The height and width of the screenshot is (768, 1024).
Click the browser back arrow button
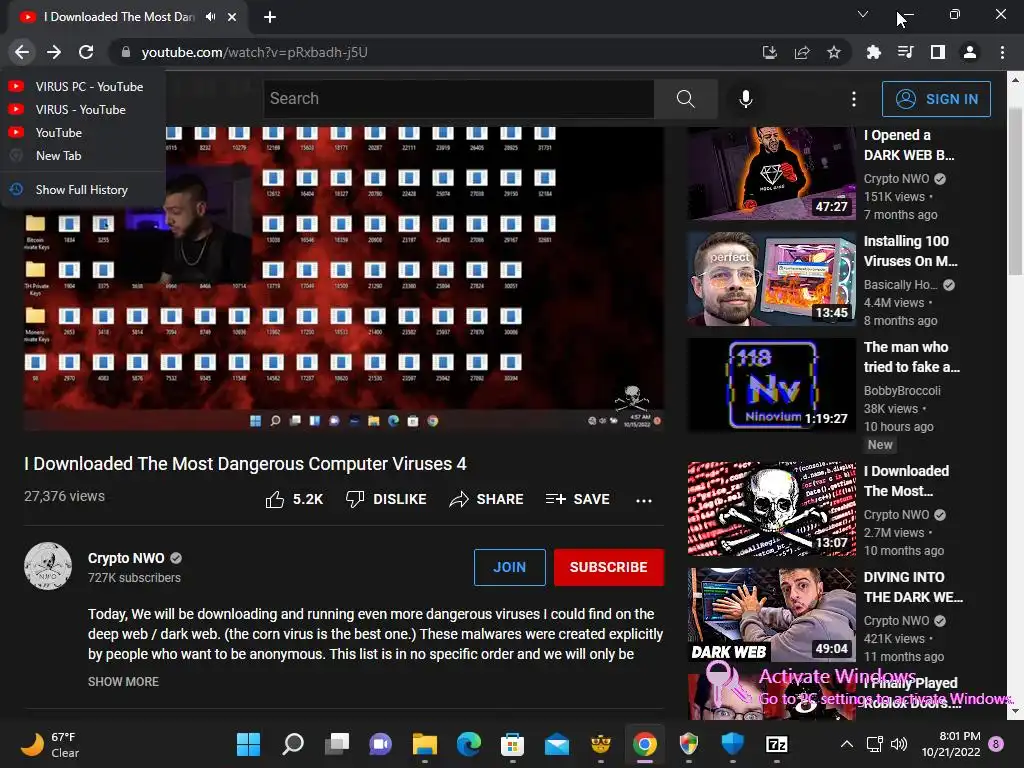(x=22, y=52)
